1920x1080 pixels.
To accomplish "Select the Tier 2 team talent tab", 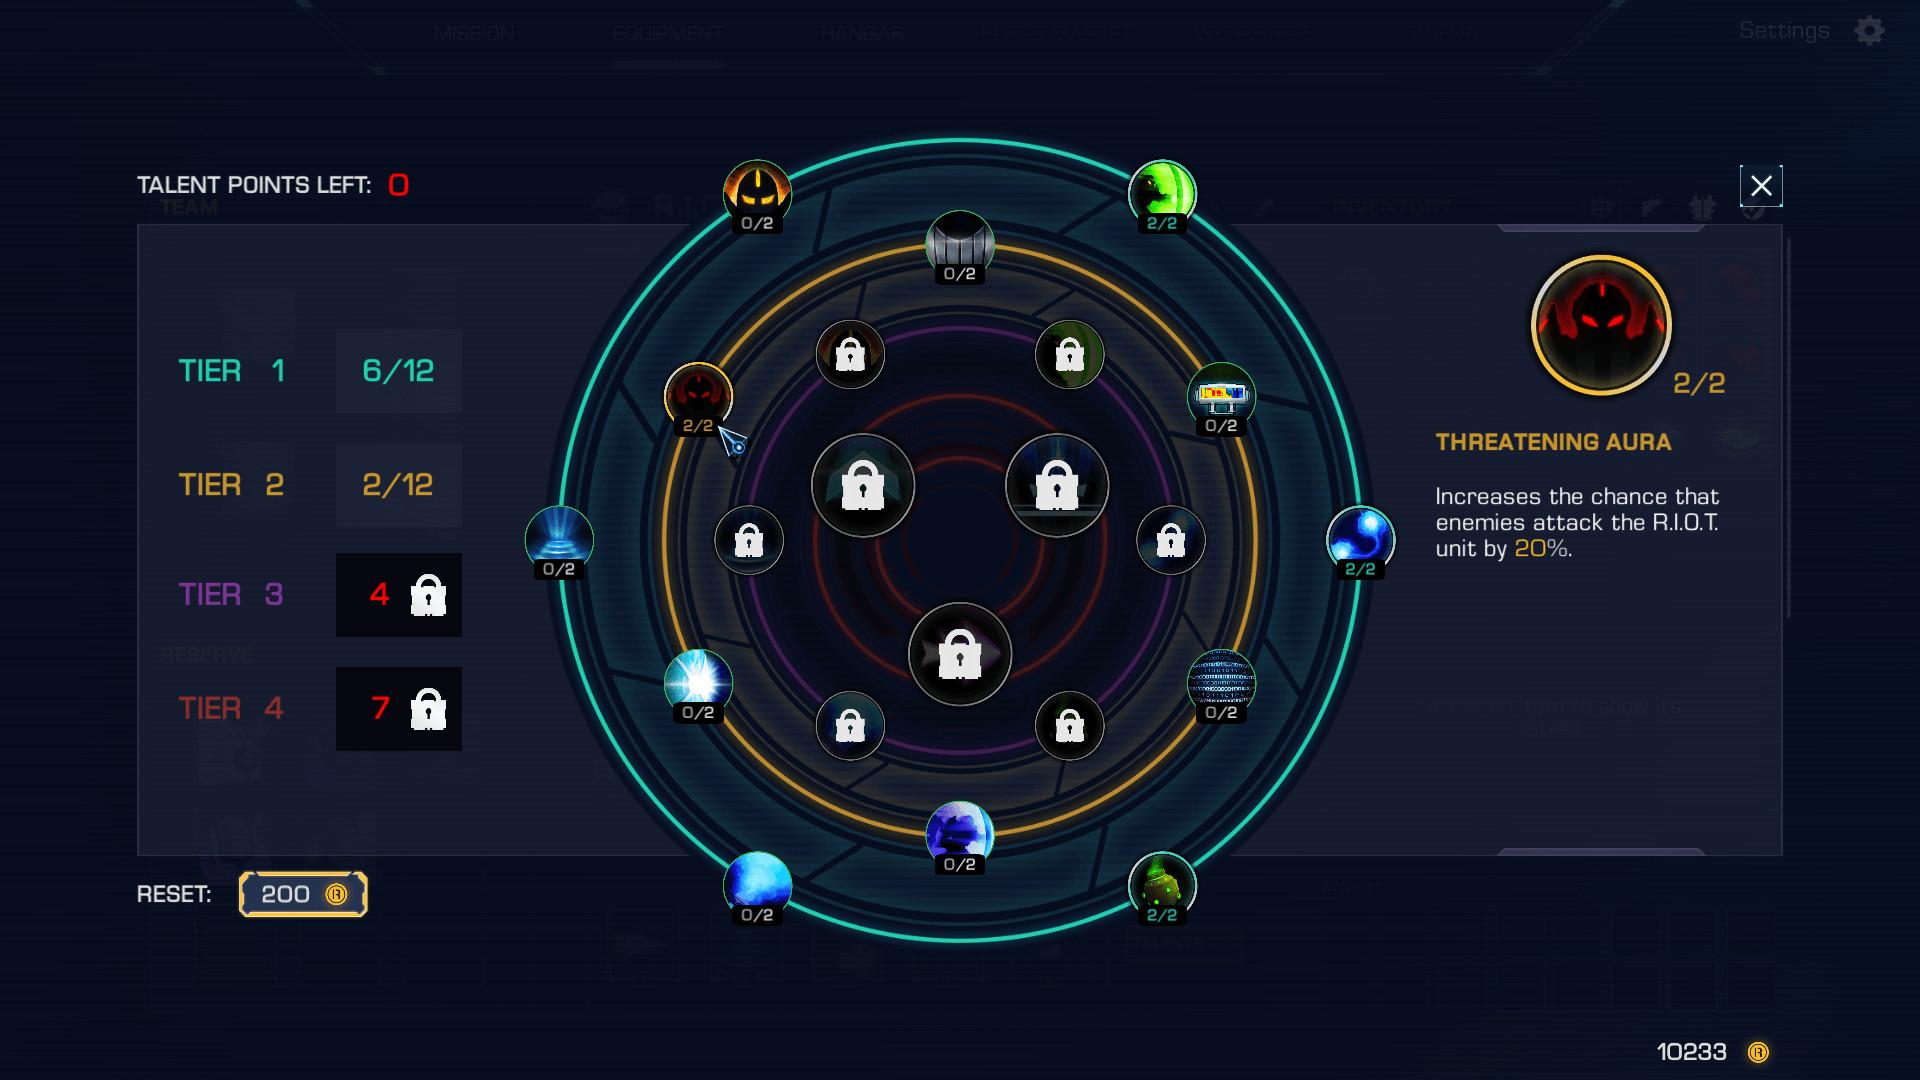I will pyautogui.click(x=301, y=483).
